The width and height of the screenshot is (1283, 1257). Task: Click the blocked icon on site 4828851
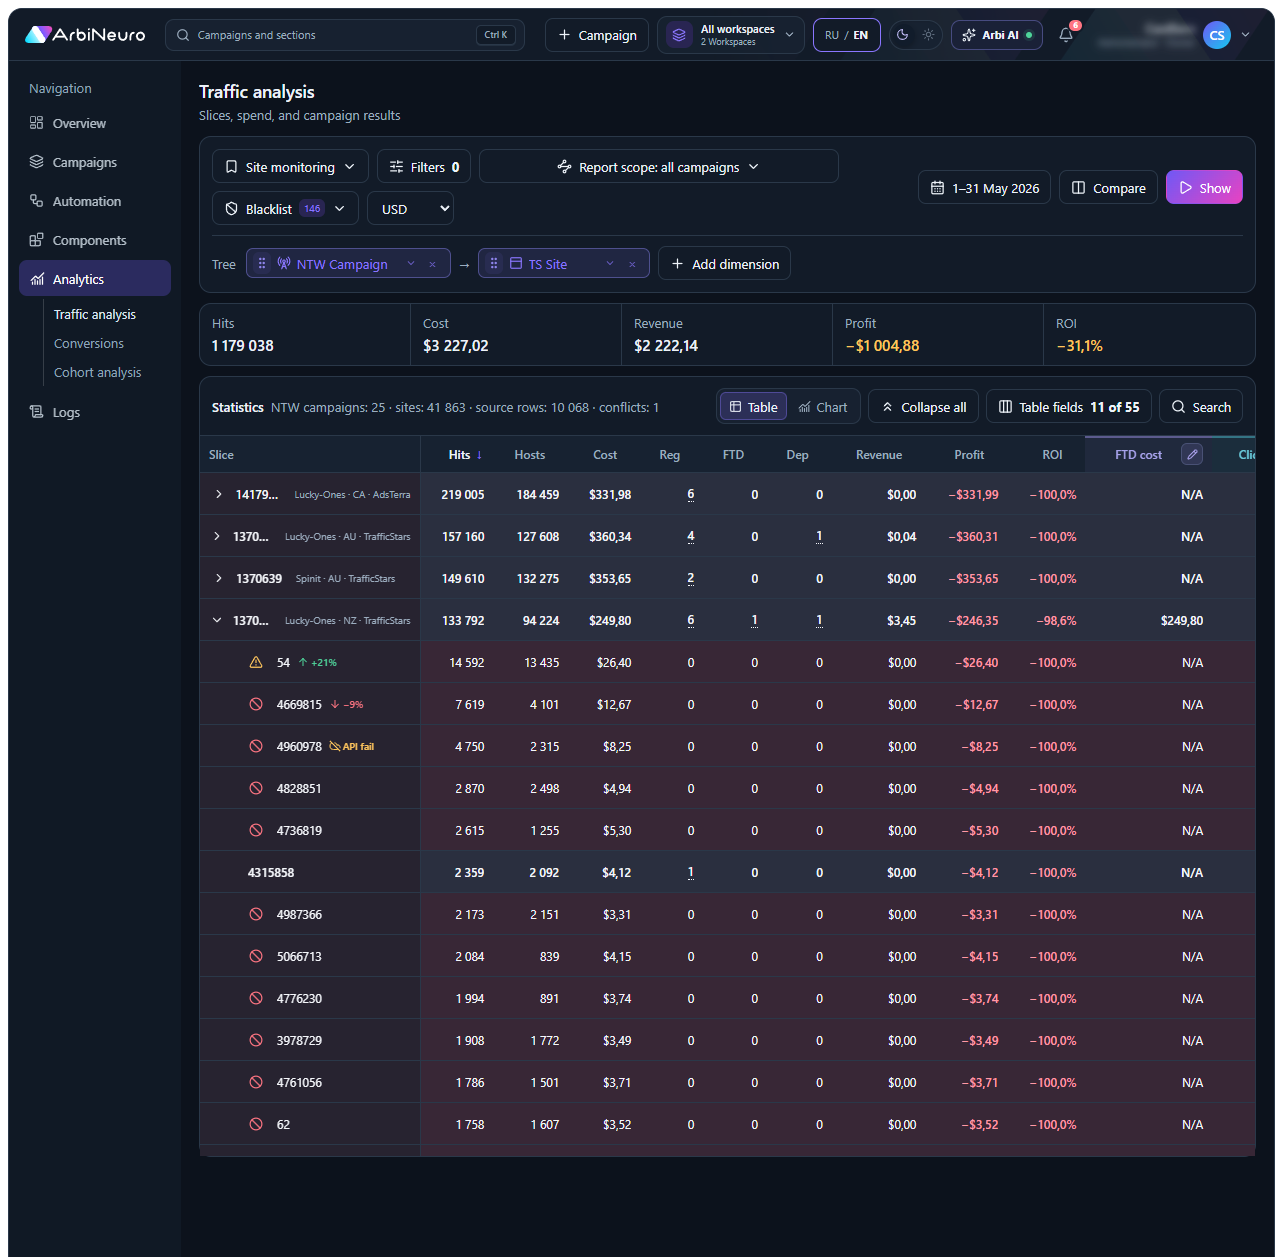tap(256, 788)
